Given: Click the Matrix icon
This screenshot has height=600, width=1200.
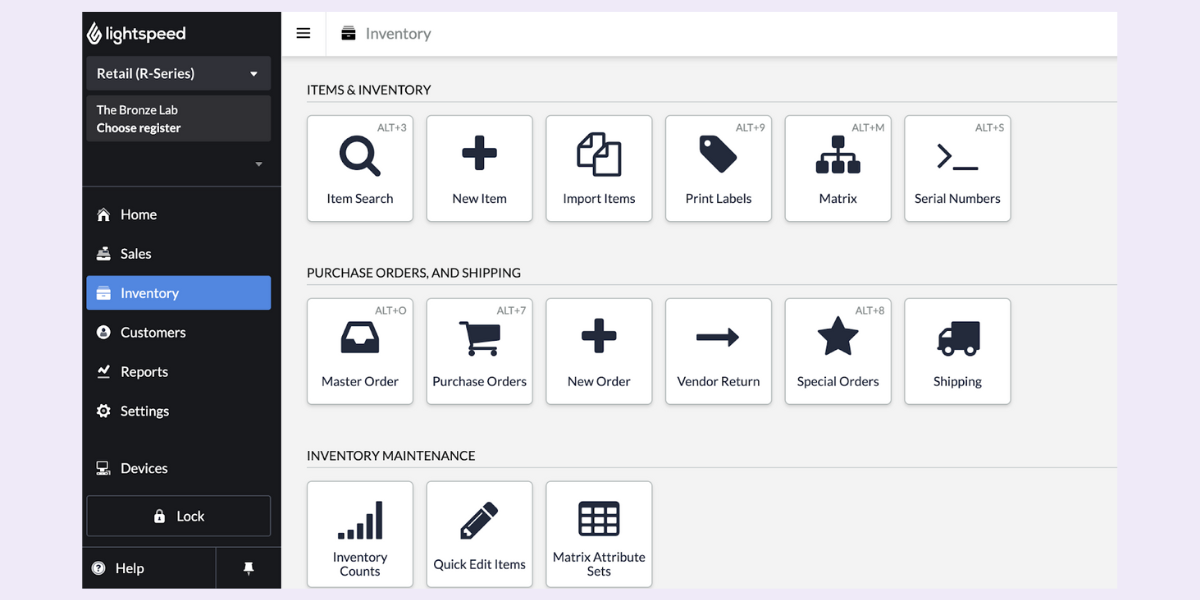Looking at the screenshot, I should tap(837, 168).
